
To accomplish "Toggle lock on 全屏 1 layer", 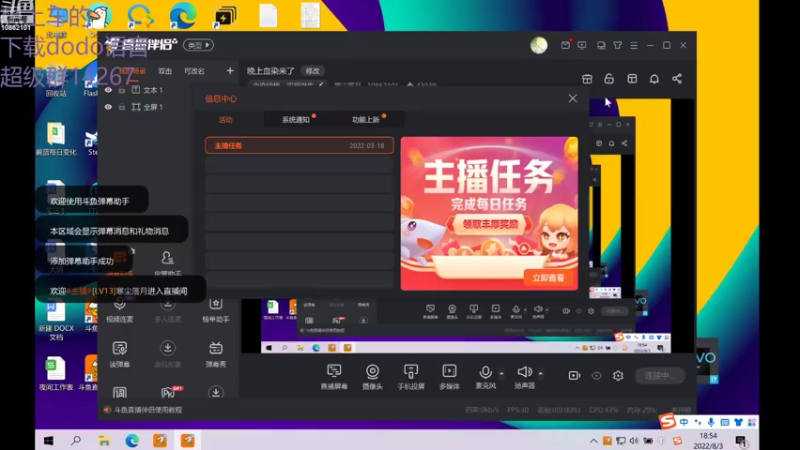I will [122, 107].
